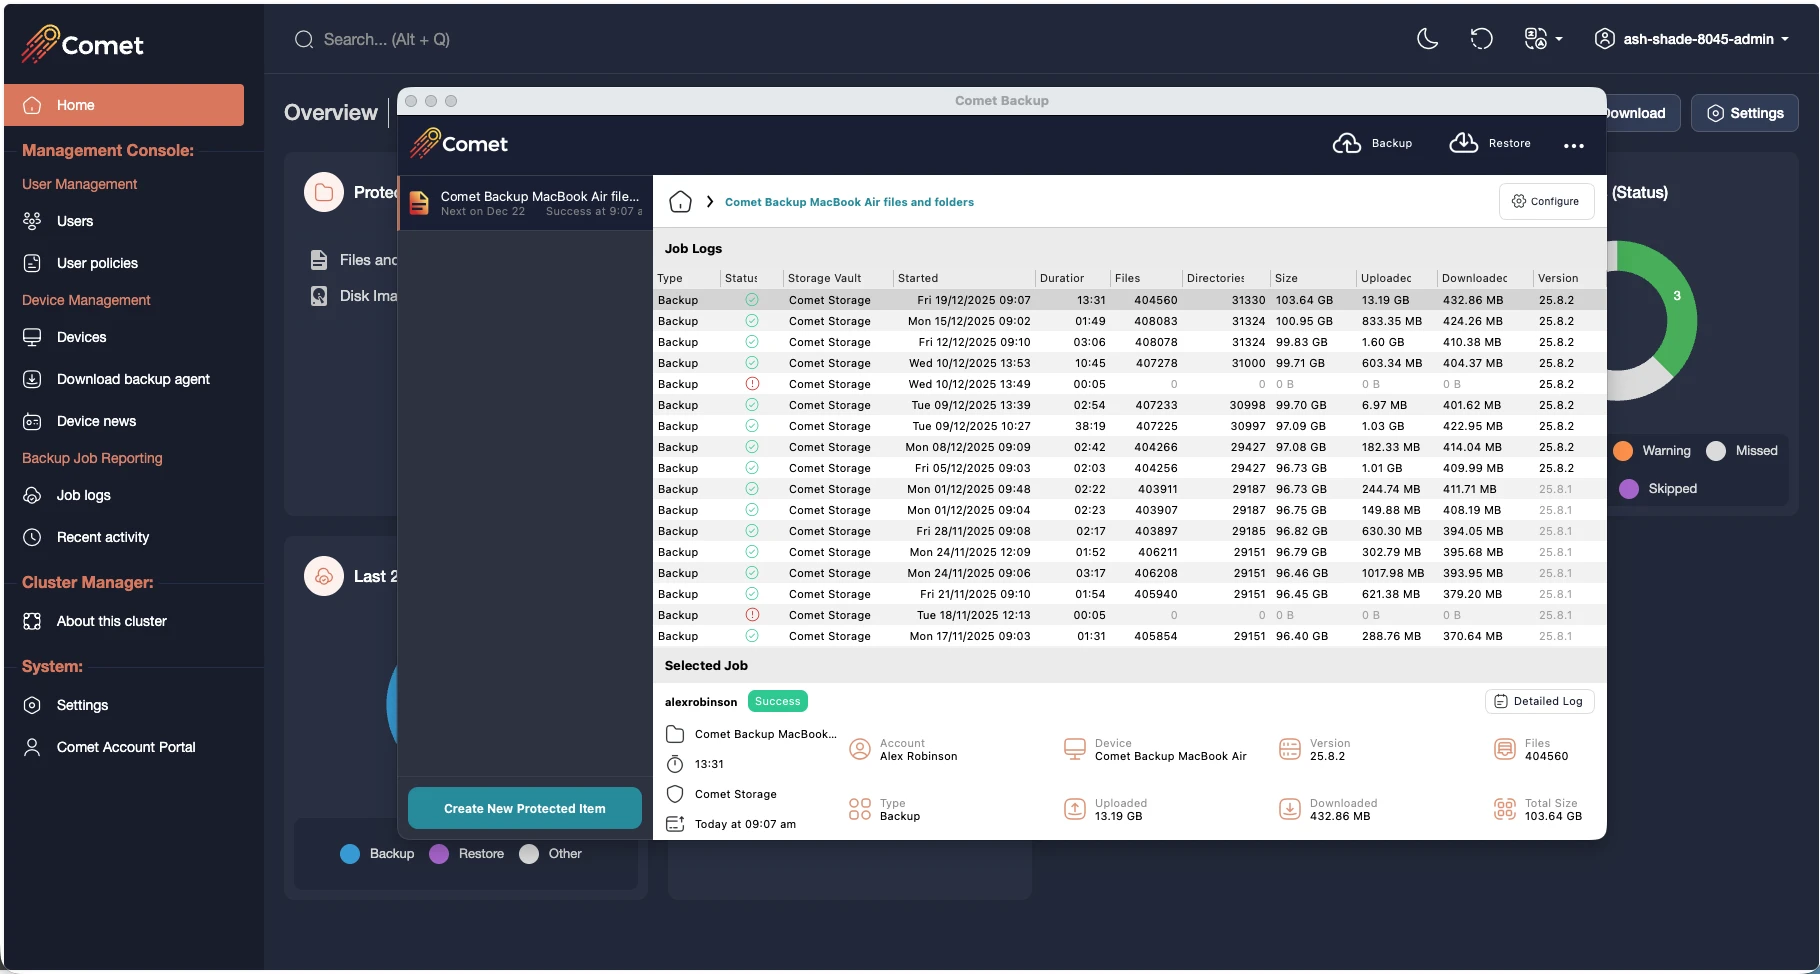Click the Backup cloud upload icon
Image resolution: width=1820 pixels, height=974 pixels.
1347,143
